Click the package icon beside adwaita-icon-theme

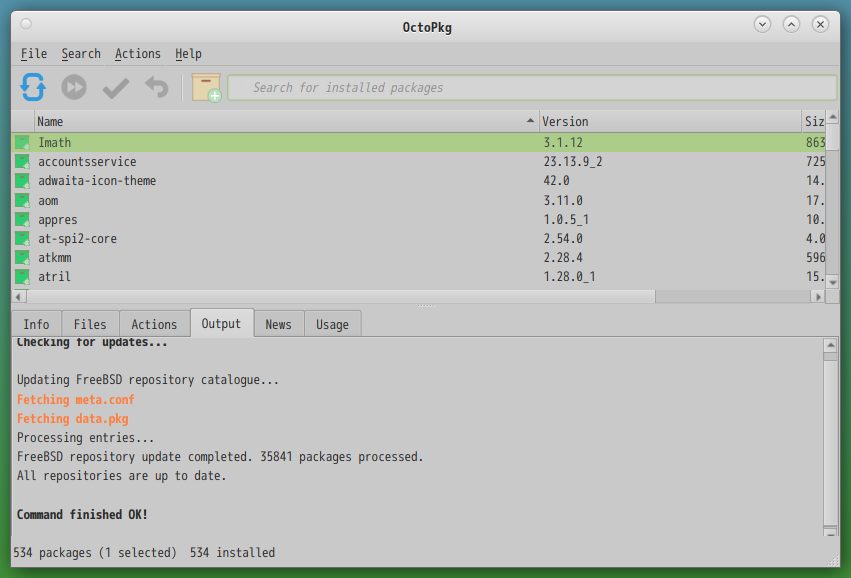click(22, 181)
